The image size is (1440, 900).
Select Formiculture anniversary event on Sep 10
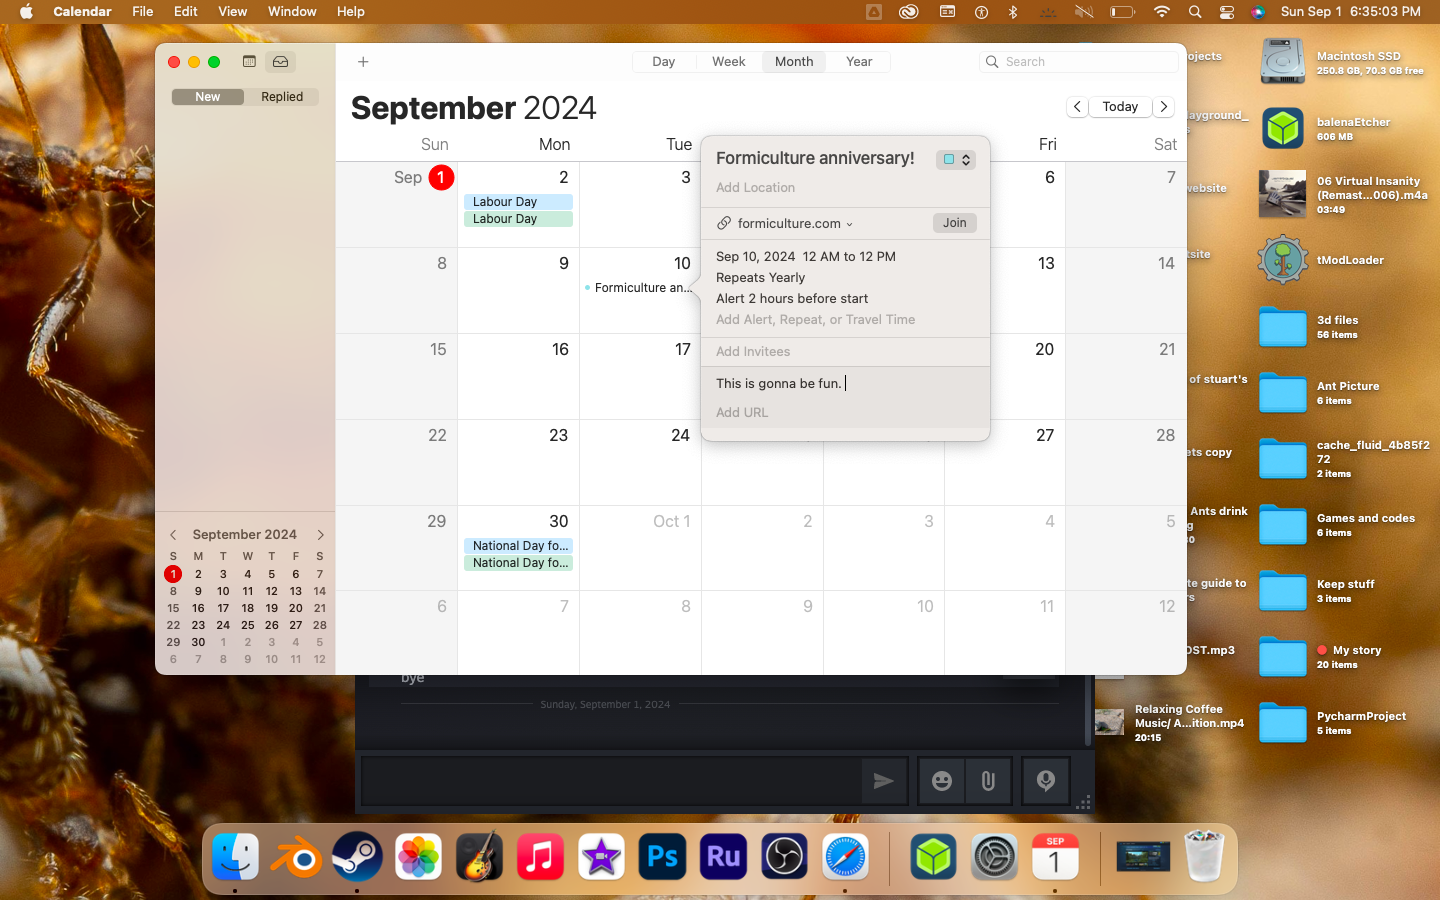coord(638,288)
